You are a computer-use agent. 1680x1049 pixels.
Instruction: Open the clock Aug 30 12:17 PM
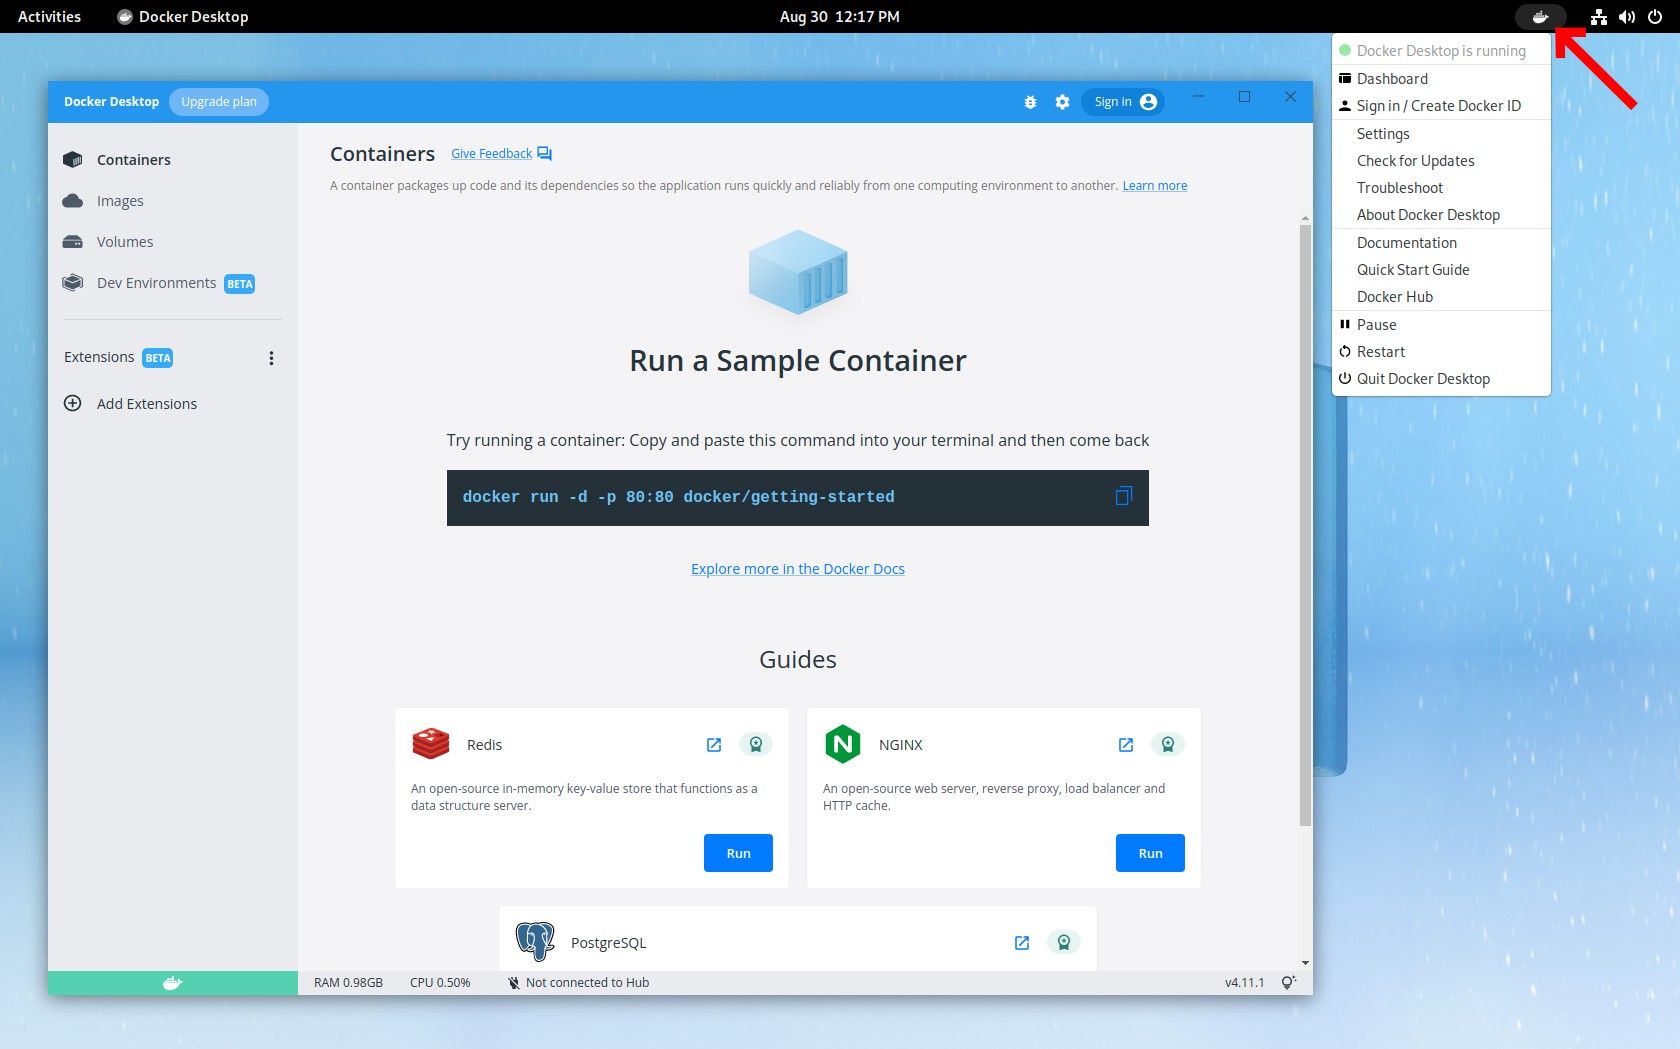click(839, 17)
